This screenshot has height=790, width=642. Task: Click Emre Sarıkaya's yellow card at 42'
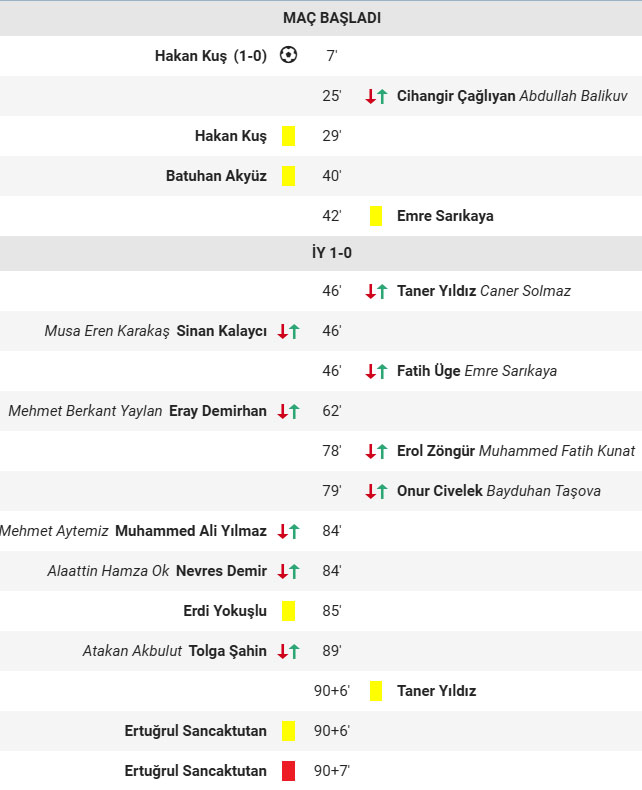click(x=376, y=216)
